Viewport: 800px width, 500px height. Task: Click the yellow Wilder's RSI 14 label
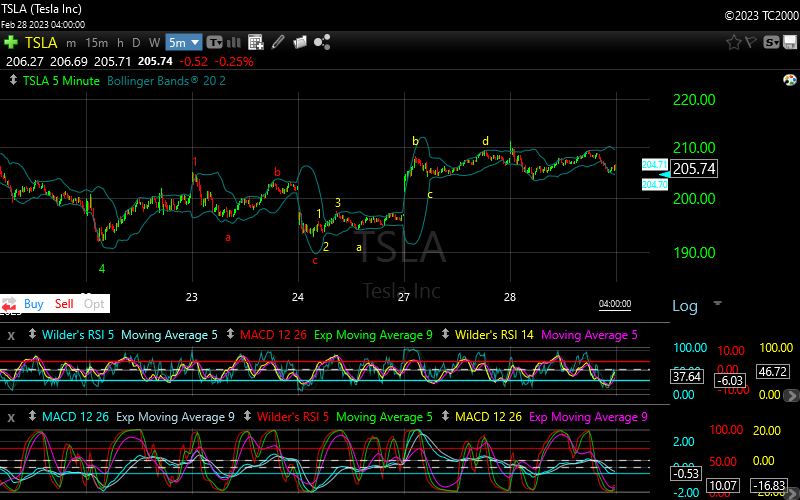click(x=494, y=335)
